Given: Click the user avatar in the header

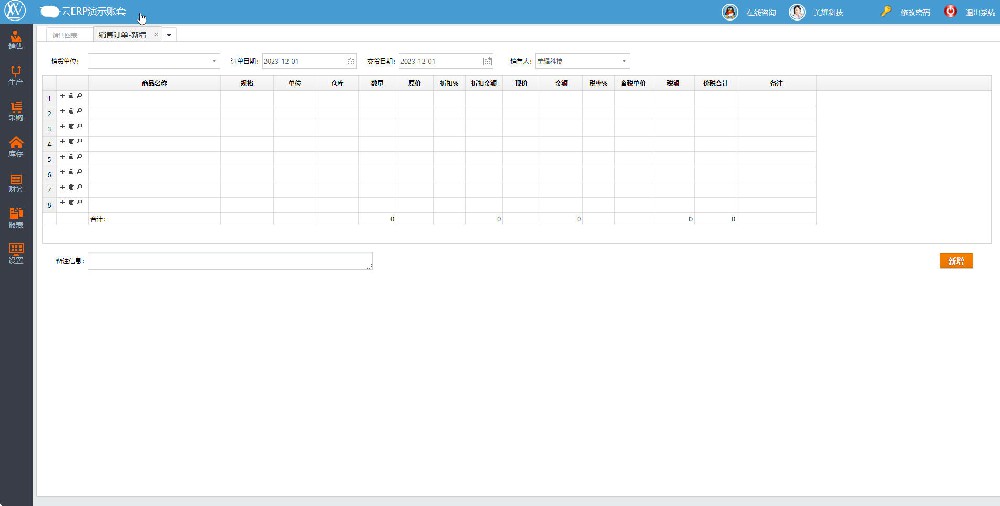Looking at the screenshot, I should [x=797, y=12].
